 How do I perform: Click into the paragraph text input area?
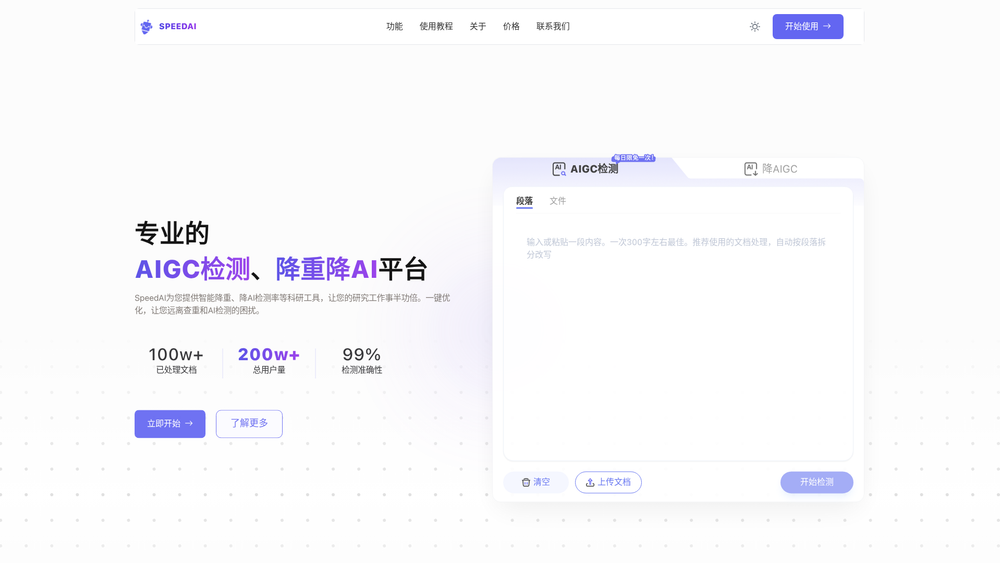tap(678, 338)
